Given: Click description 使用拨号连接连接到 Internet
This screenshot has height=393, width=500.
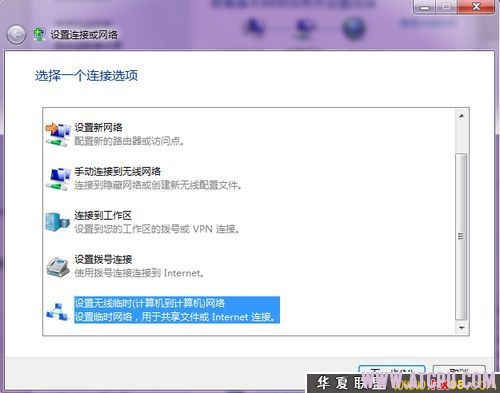Looking at the screenshot, I should coord(139,273).
